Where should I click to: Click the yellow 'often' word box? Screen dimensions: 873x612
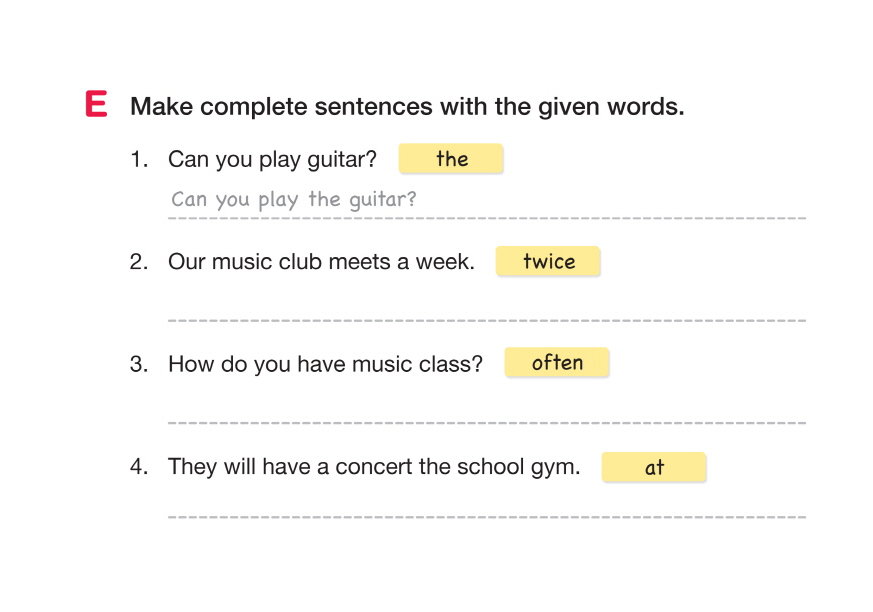(557, 363)
